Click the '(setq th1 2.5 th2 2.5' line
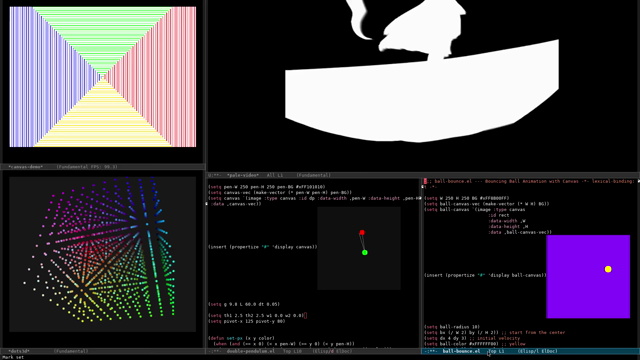Viewport: 640px width, 360px height. 256,316
